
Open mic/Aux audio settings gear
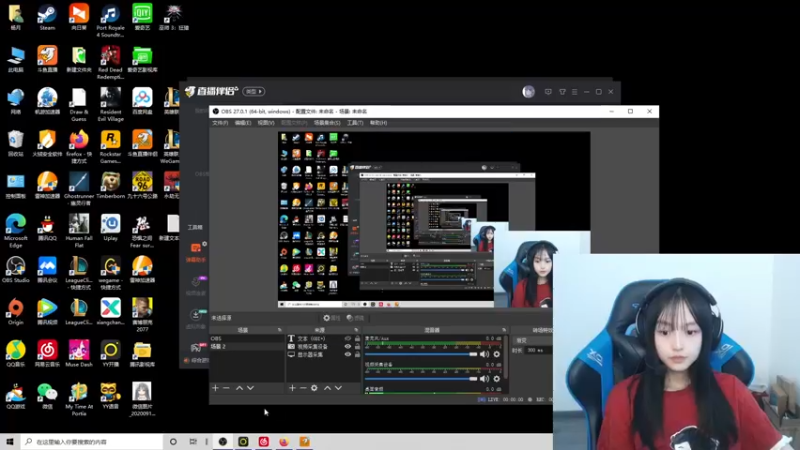[496, 354]
